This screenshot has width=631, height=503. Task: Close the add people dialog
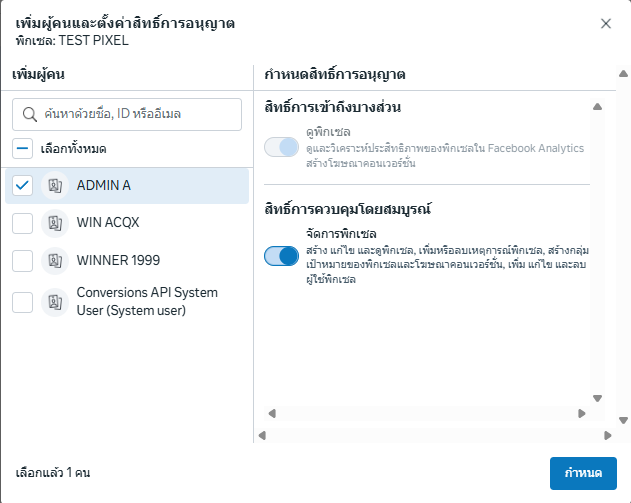click(x=605, y=23)
